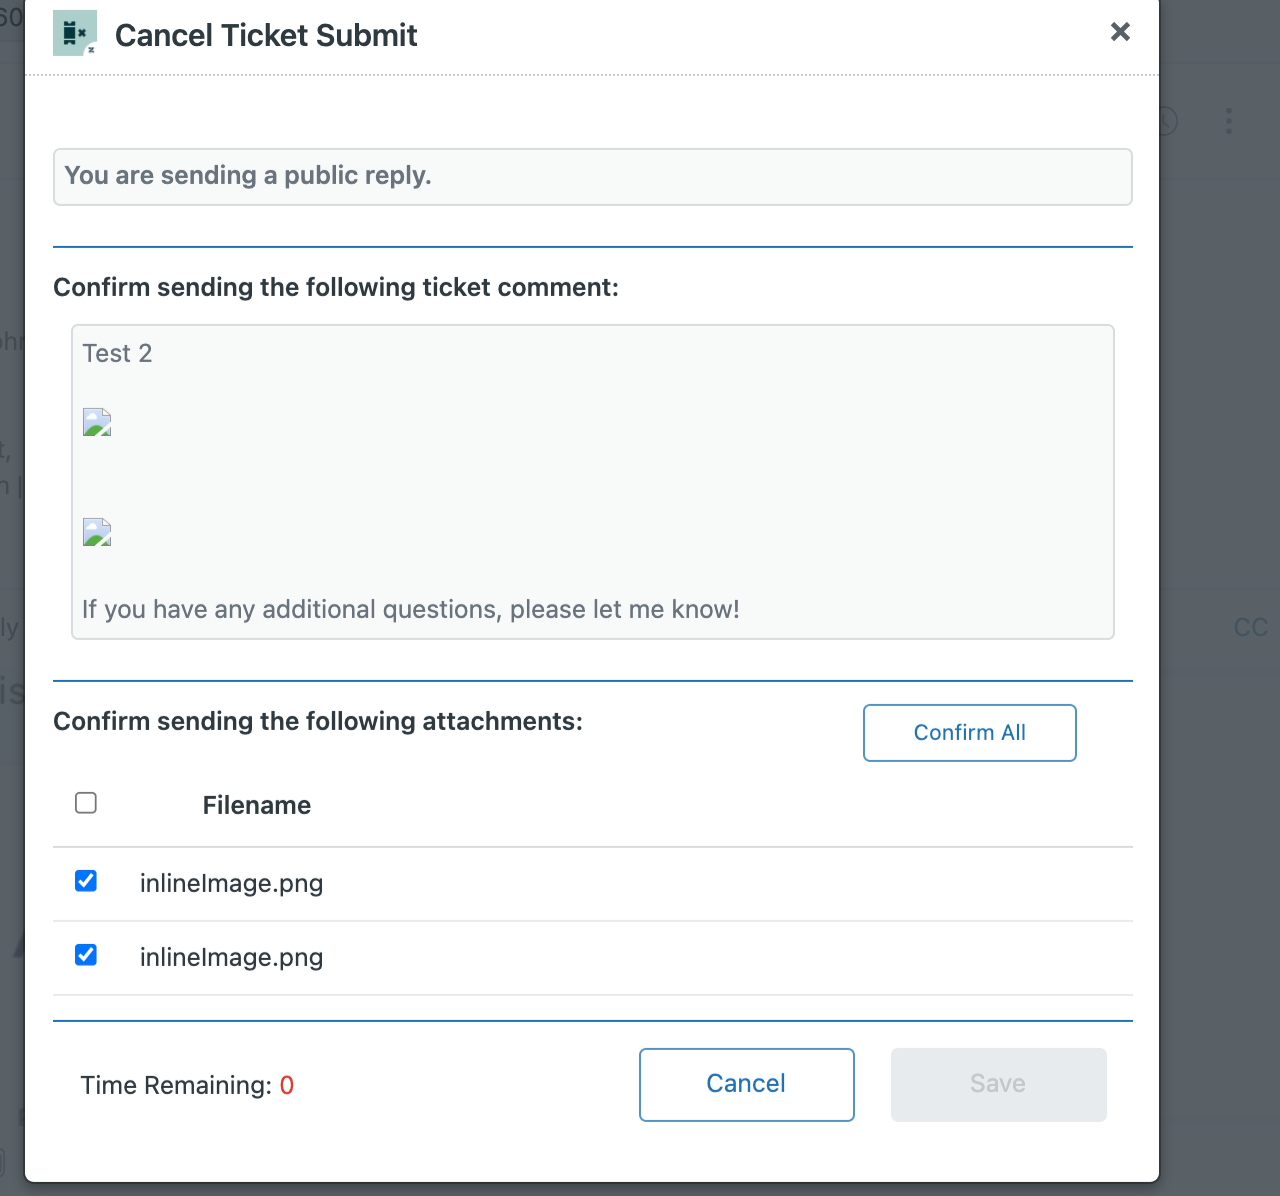The image size is (1280, 1196).
Task: Click the Filename column header
Action: pos(256,806)
